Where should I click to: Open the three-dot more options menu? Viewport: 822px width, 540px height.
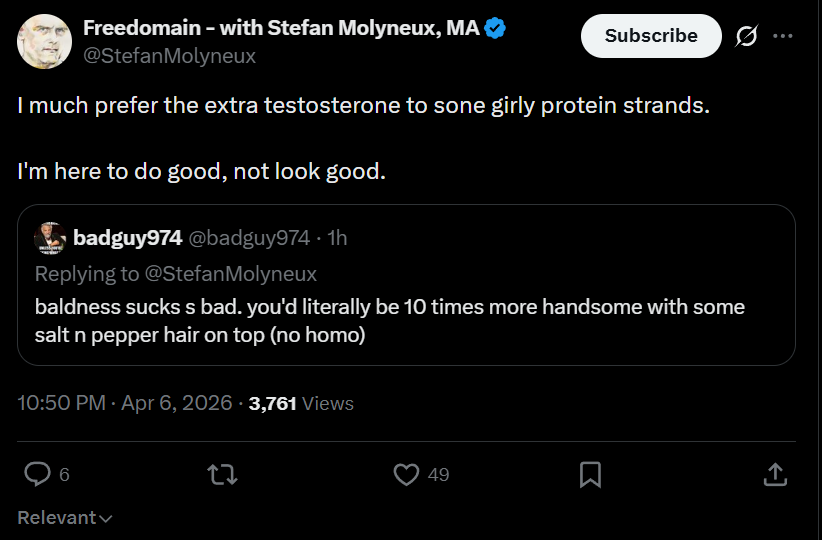tap(783, 36)
